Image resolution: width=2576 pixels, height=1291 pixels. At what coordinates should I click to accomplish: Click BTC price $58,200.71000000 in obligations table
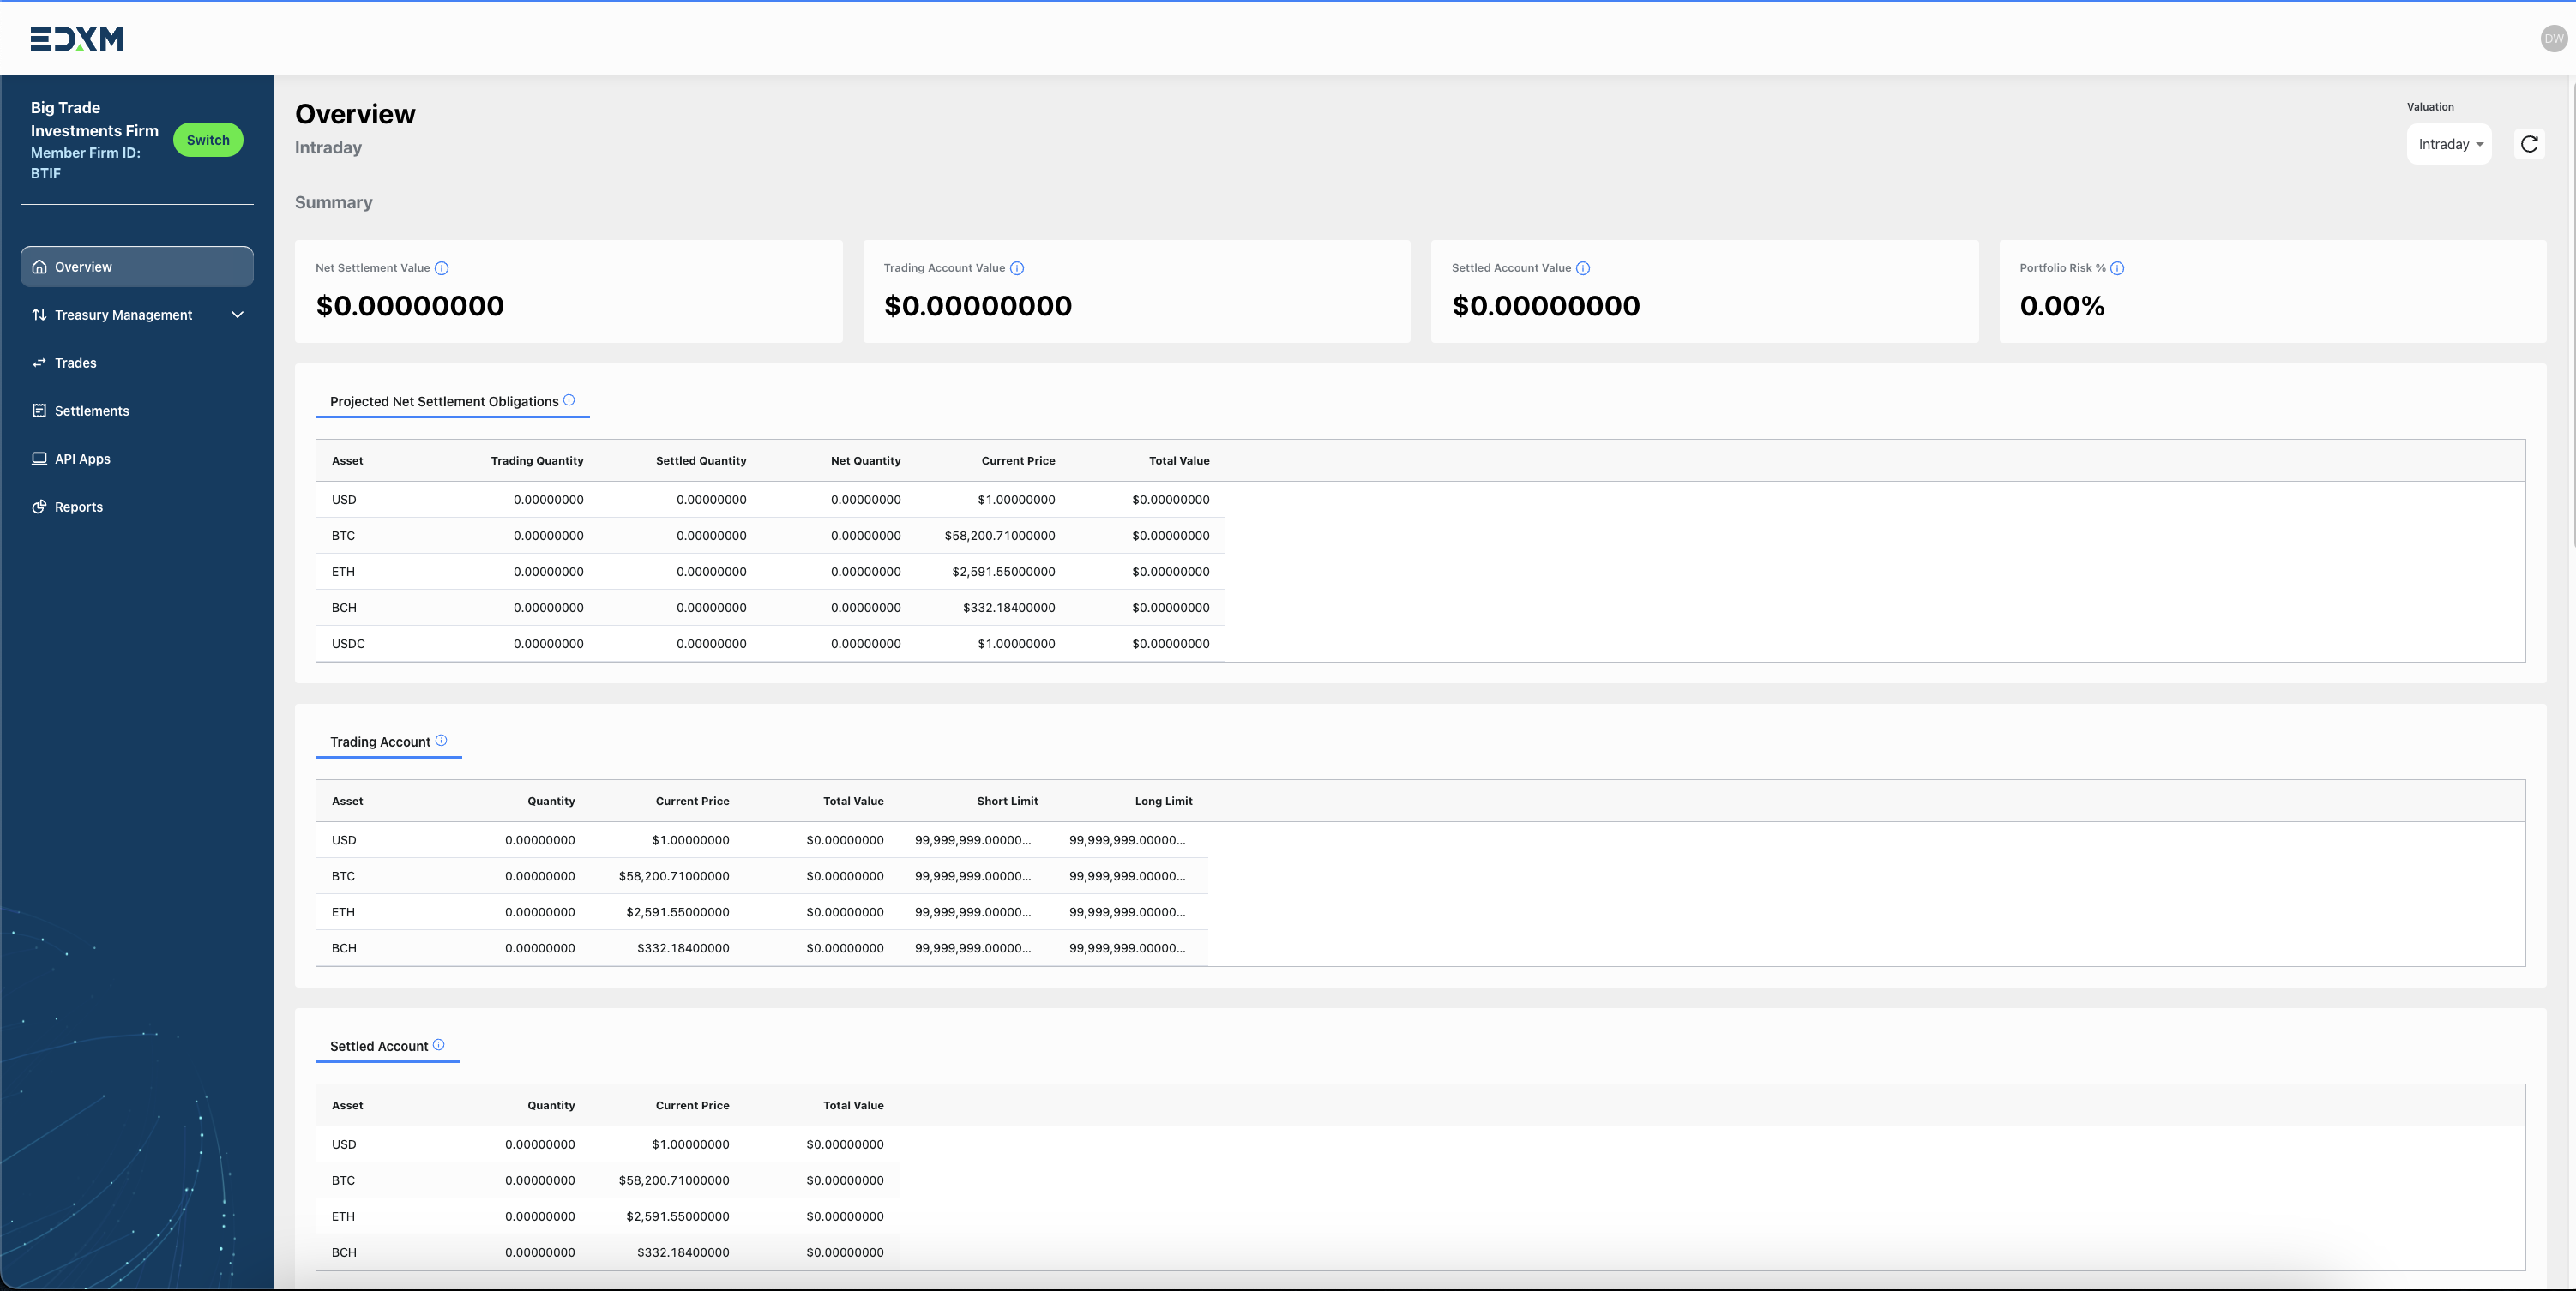pos(1000,536)
